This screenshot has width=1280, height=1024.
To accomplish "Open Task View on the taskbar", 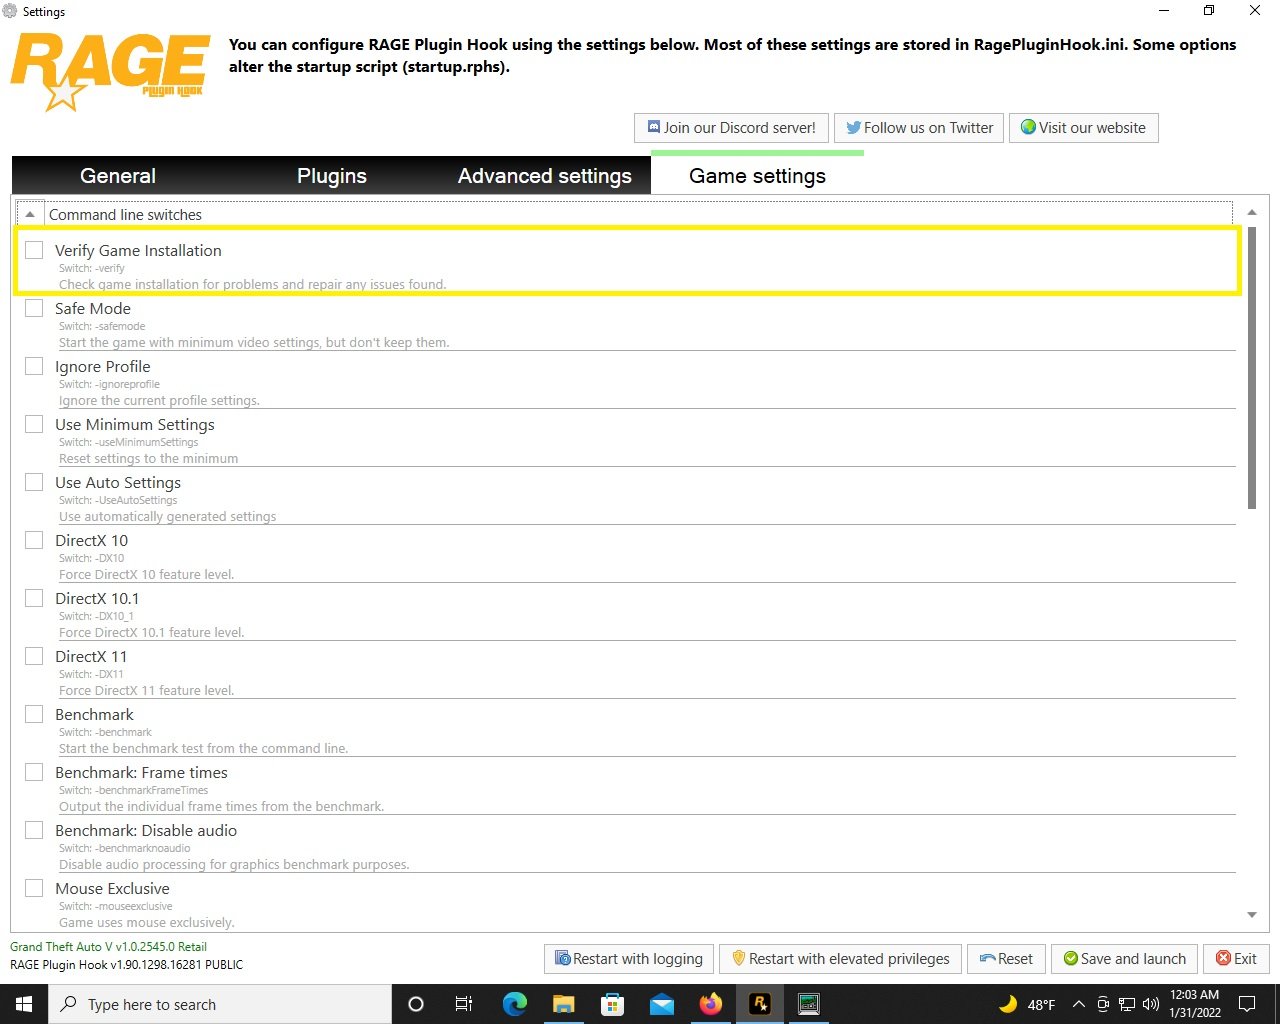I will point(464,1004).
